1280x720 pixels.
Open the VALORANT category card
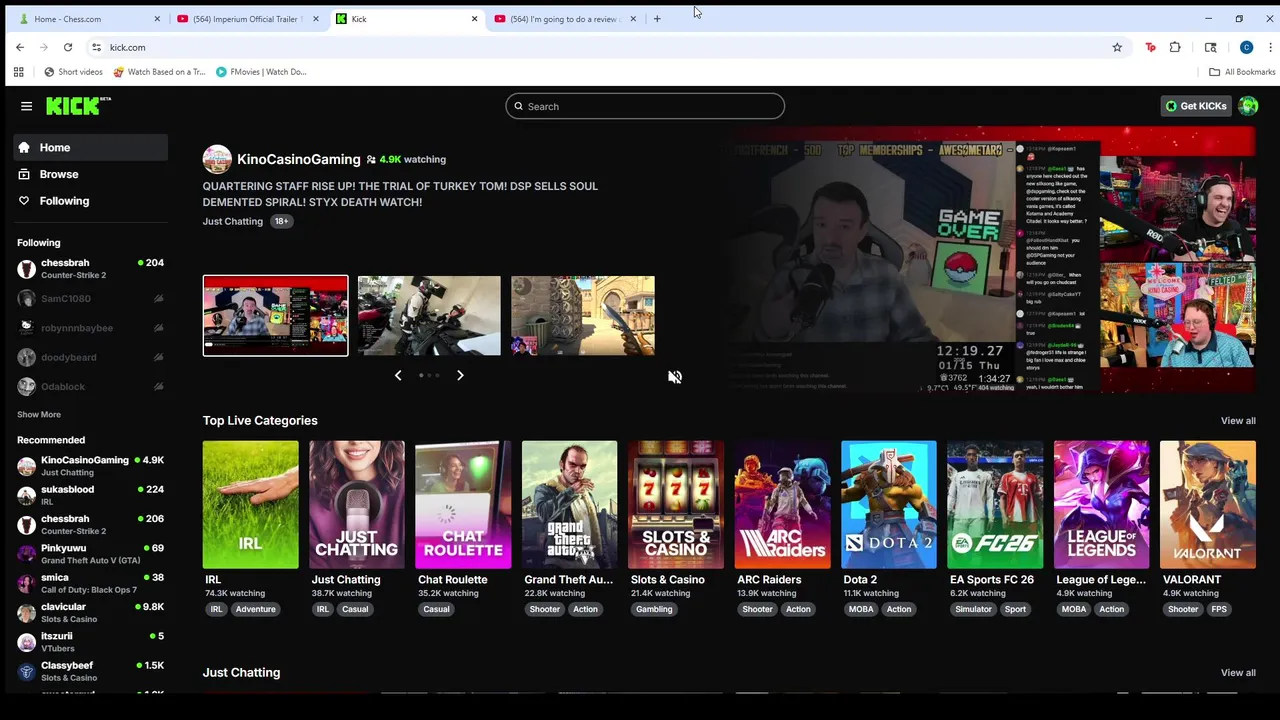click(x=1208, y=505)
